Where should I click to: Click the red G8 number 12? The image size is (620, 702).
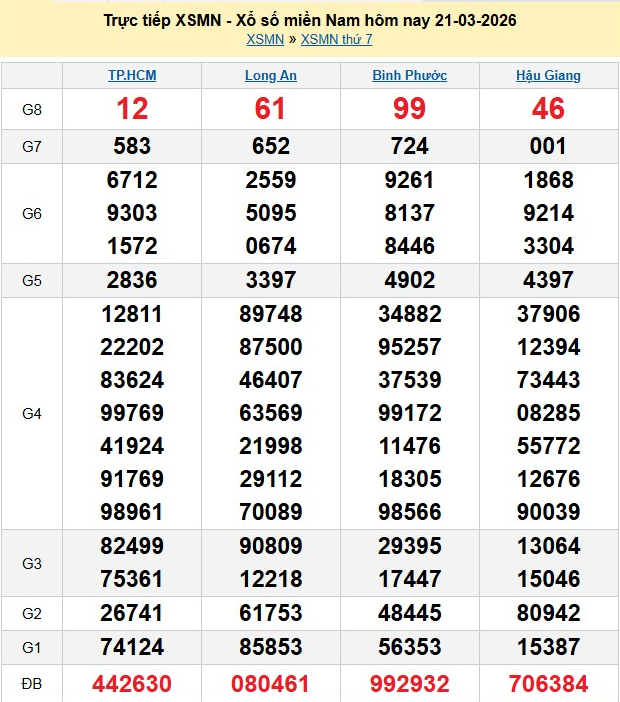point(132,109)
